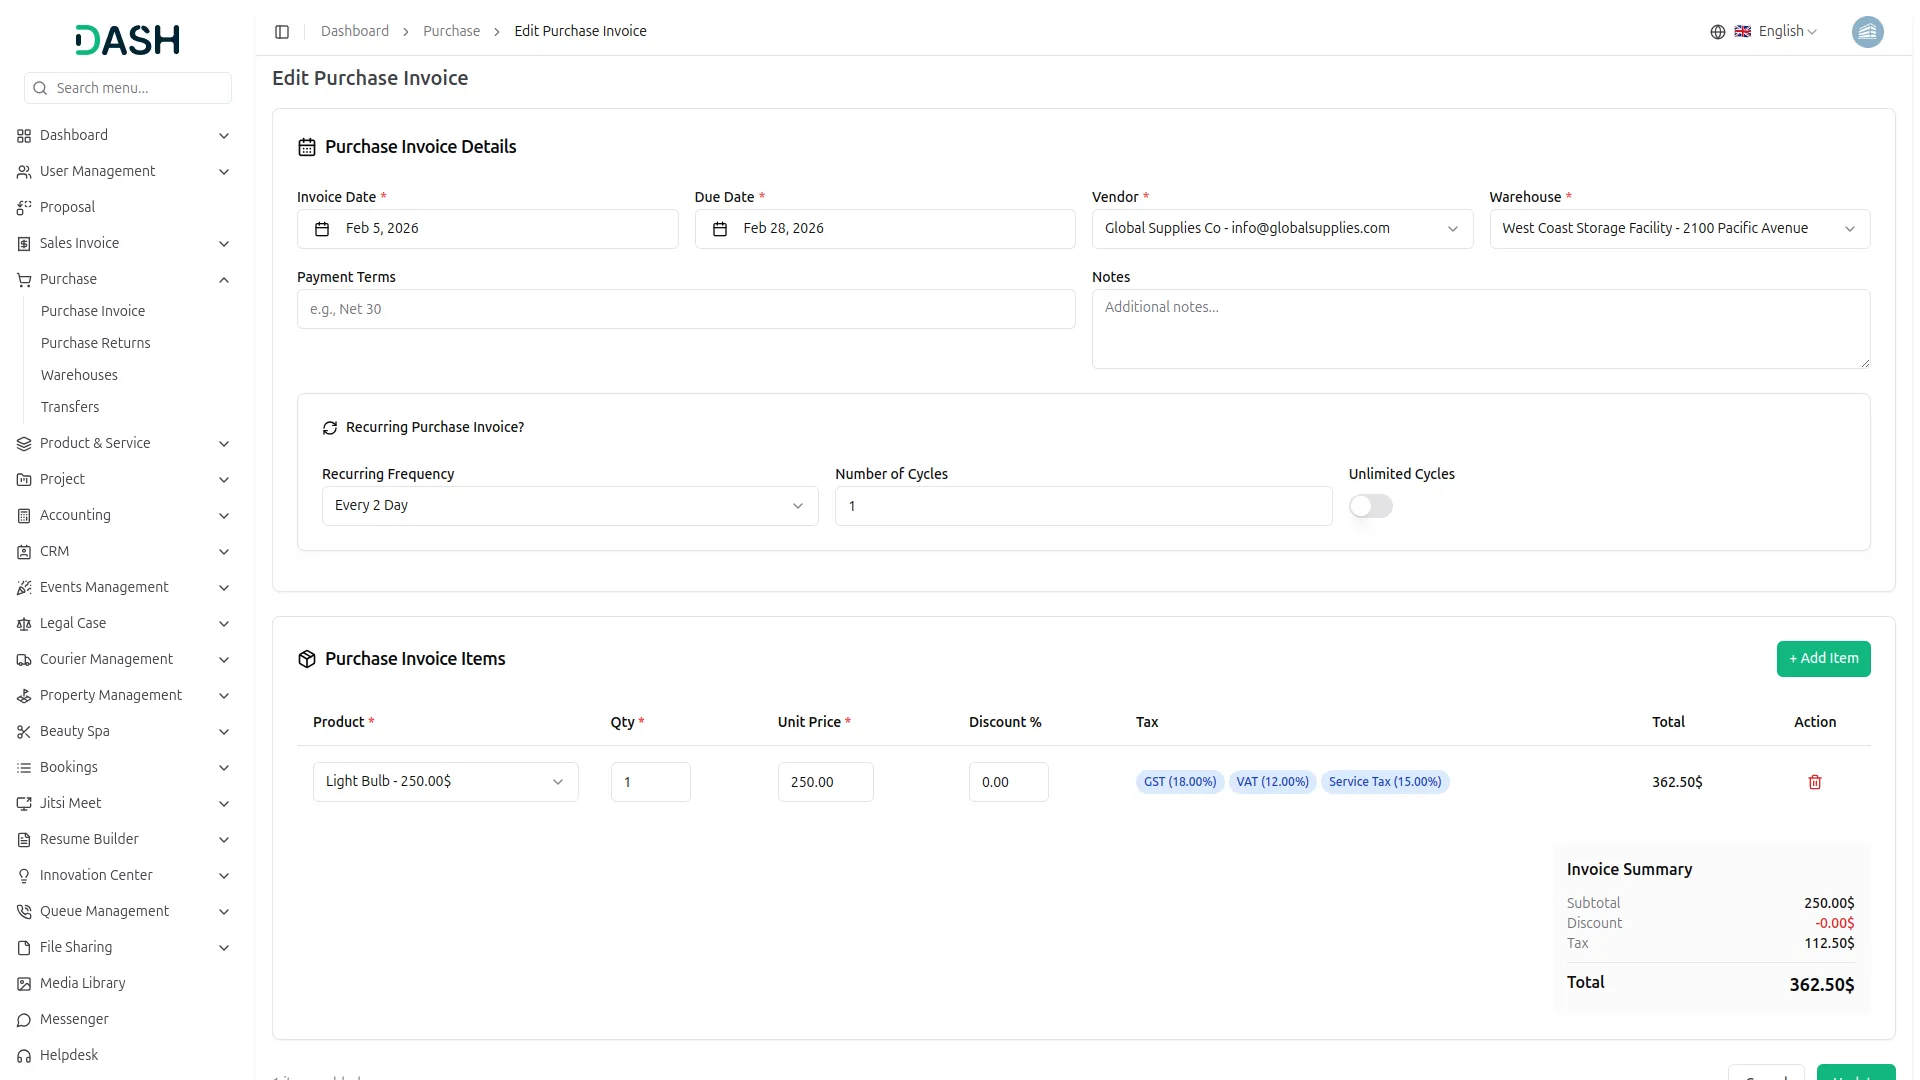Click the + Add Item button
Screen dimensions: 1920x1080
click(x=1823, y=658)
